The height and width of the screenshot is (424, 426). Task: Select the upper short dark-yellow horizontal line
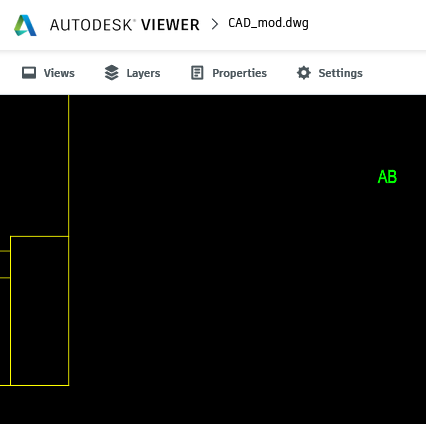pos(5,251)
